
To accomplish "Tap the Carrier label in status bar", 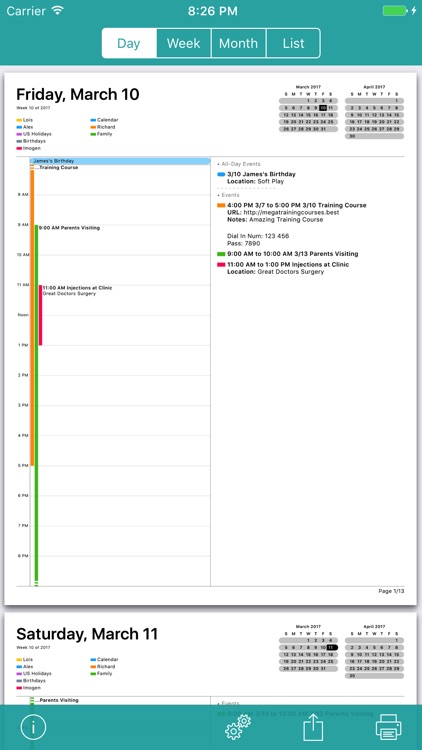I will [x=26, y=11].
